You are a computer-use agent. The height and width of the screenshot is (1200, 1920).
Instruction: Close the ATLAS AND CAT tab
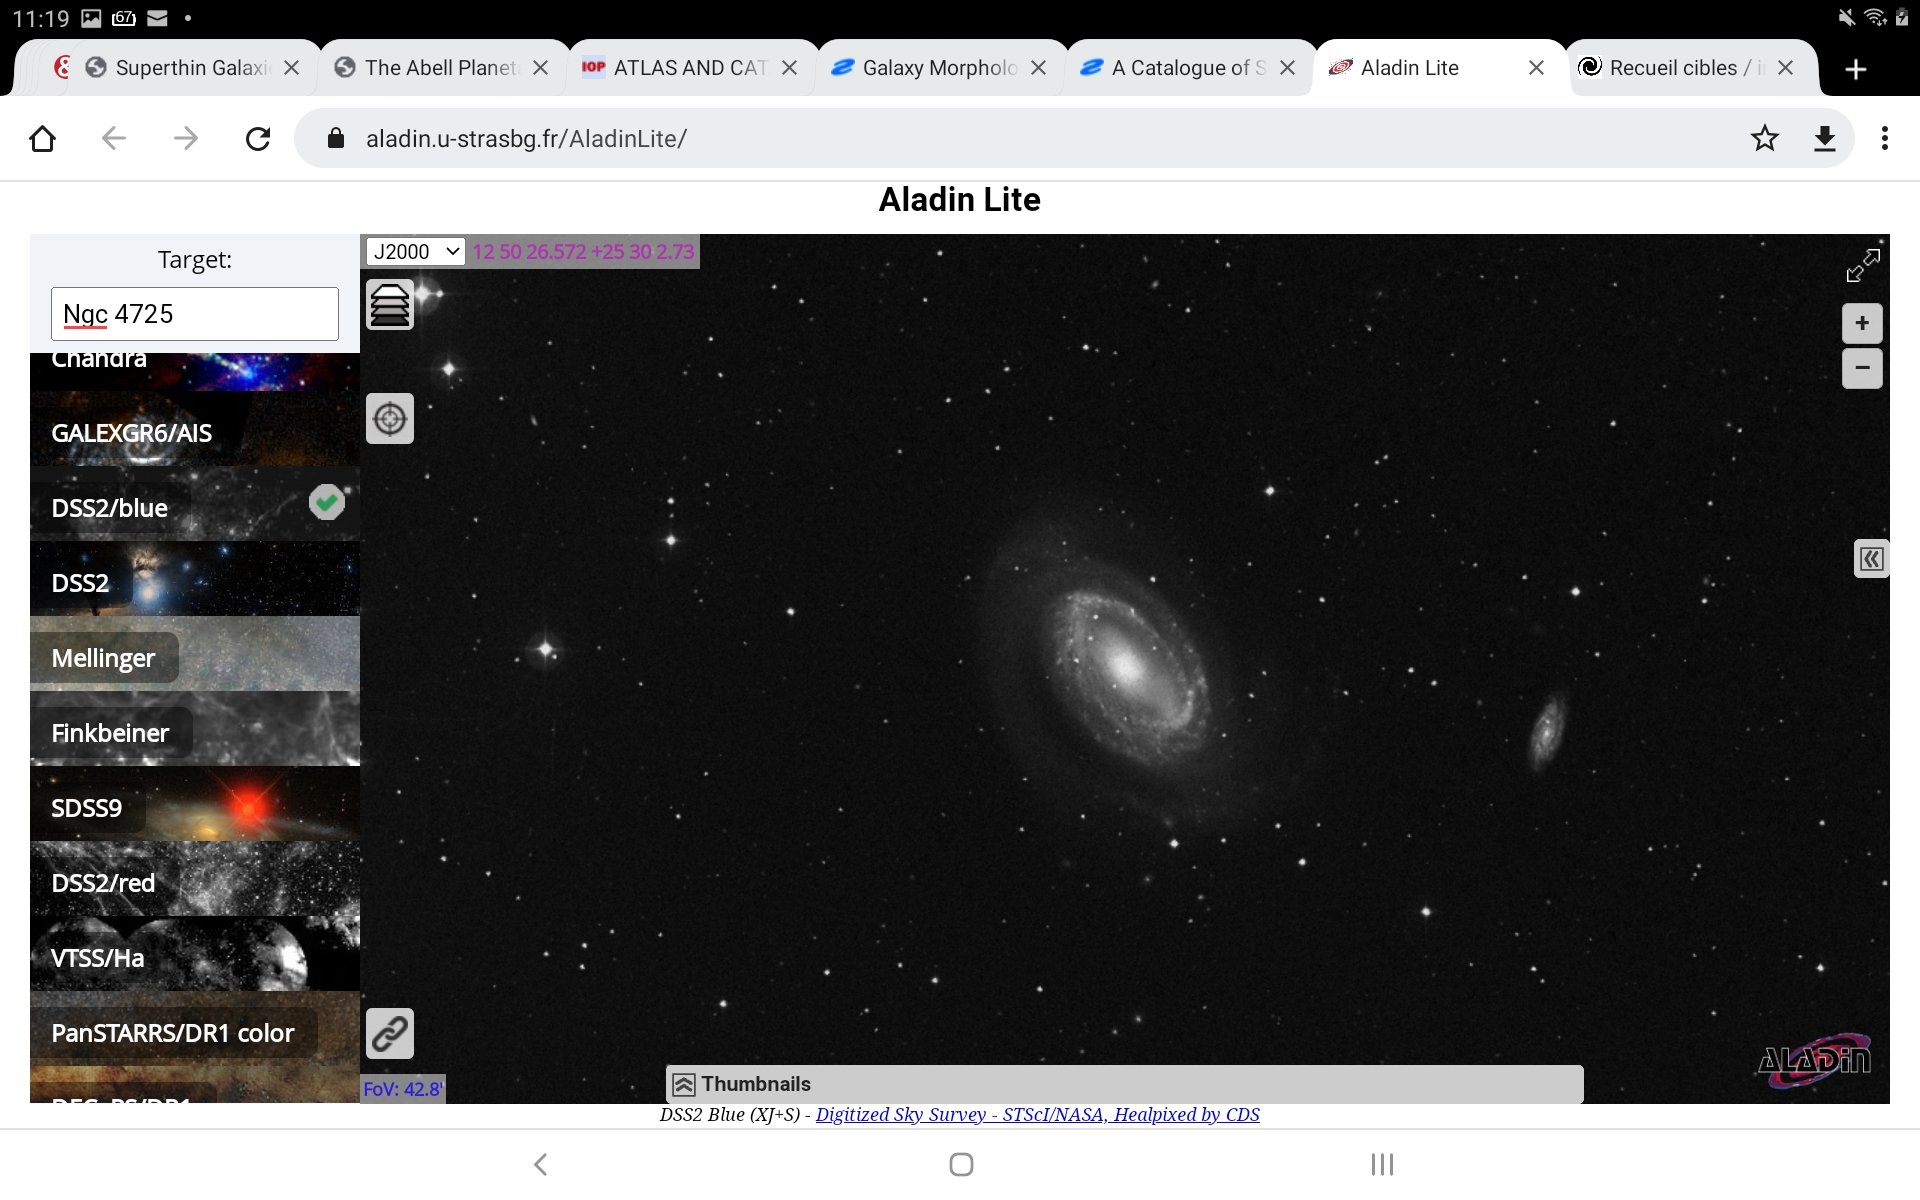[x=789, y=68]
